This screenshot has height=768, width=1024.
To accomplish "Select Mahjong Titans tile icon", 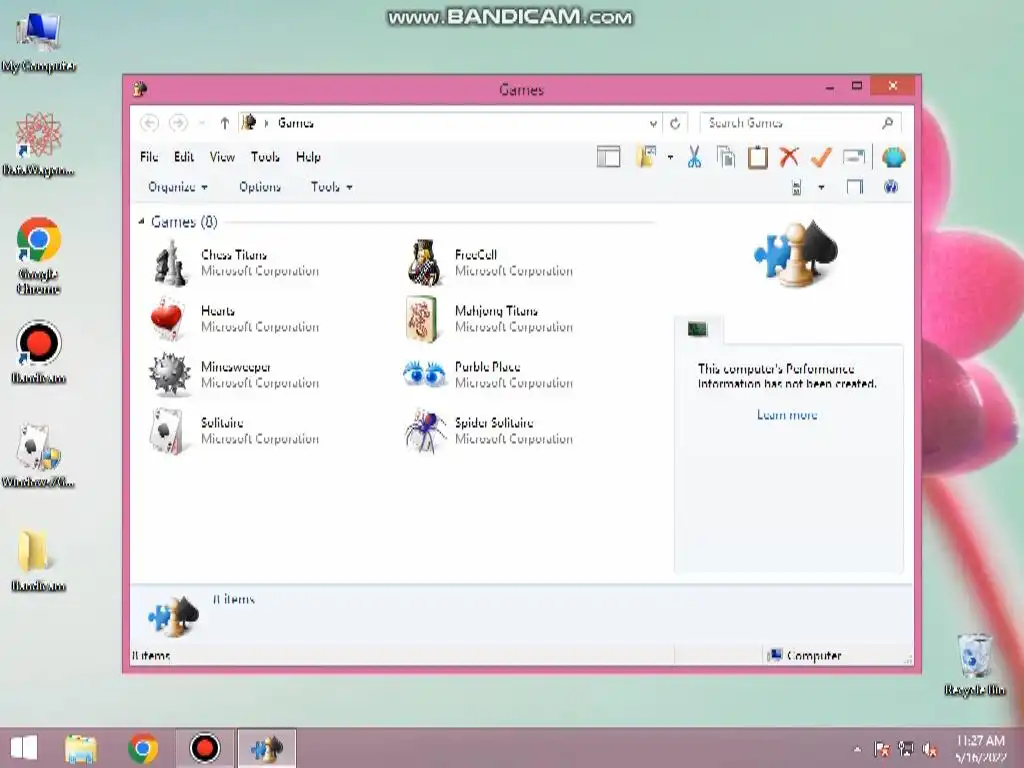I will tap(421, 319).
